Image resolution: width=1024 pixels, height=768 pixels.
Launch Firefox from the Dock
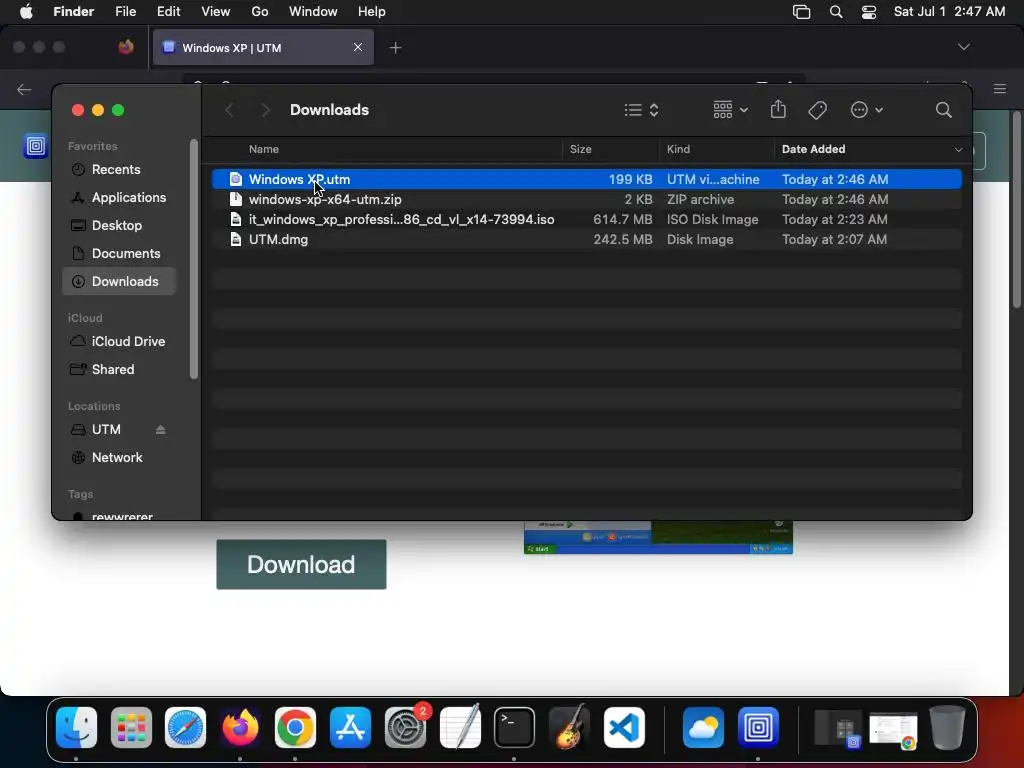tap(240, 727)
